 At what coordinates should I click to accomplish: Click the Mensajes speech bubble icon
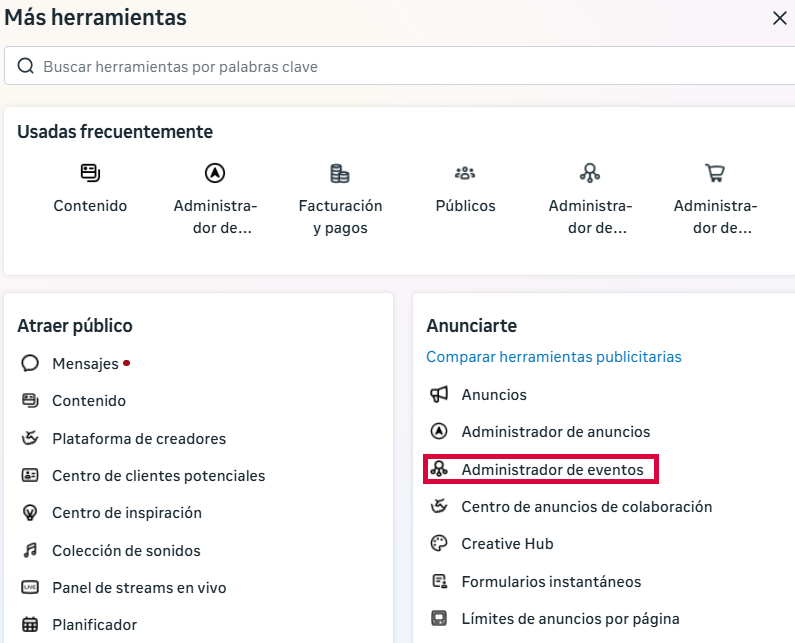30,363
